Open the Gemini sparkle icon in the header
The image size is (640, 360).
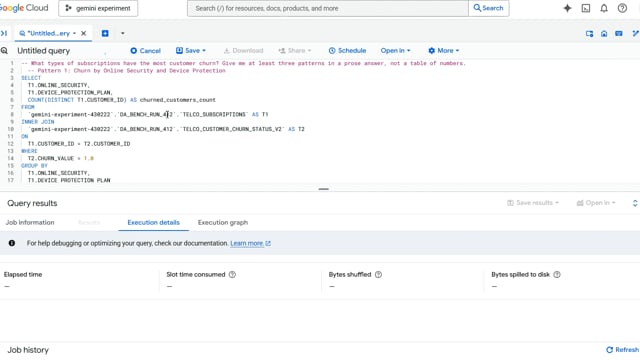click(567, 8)
